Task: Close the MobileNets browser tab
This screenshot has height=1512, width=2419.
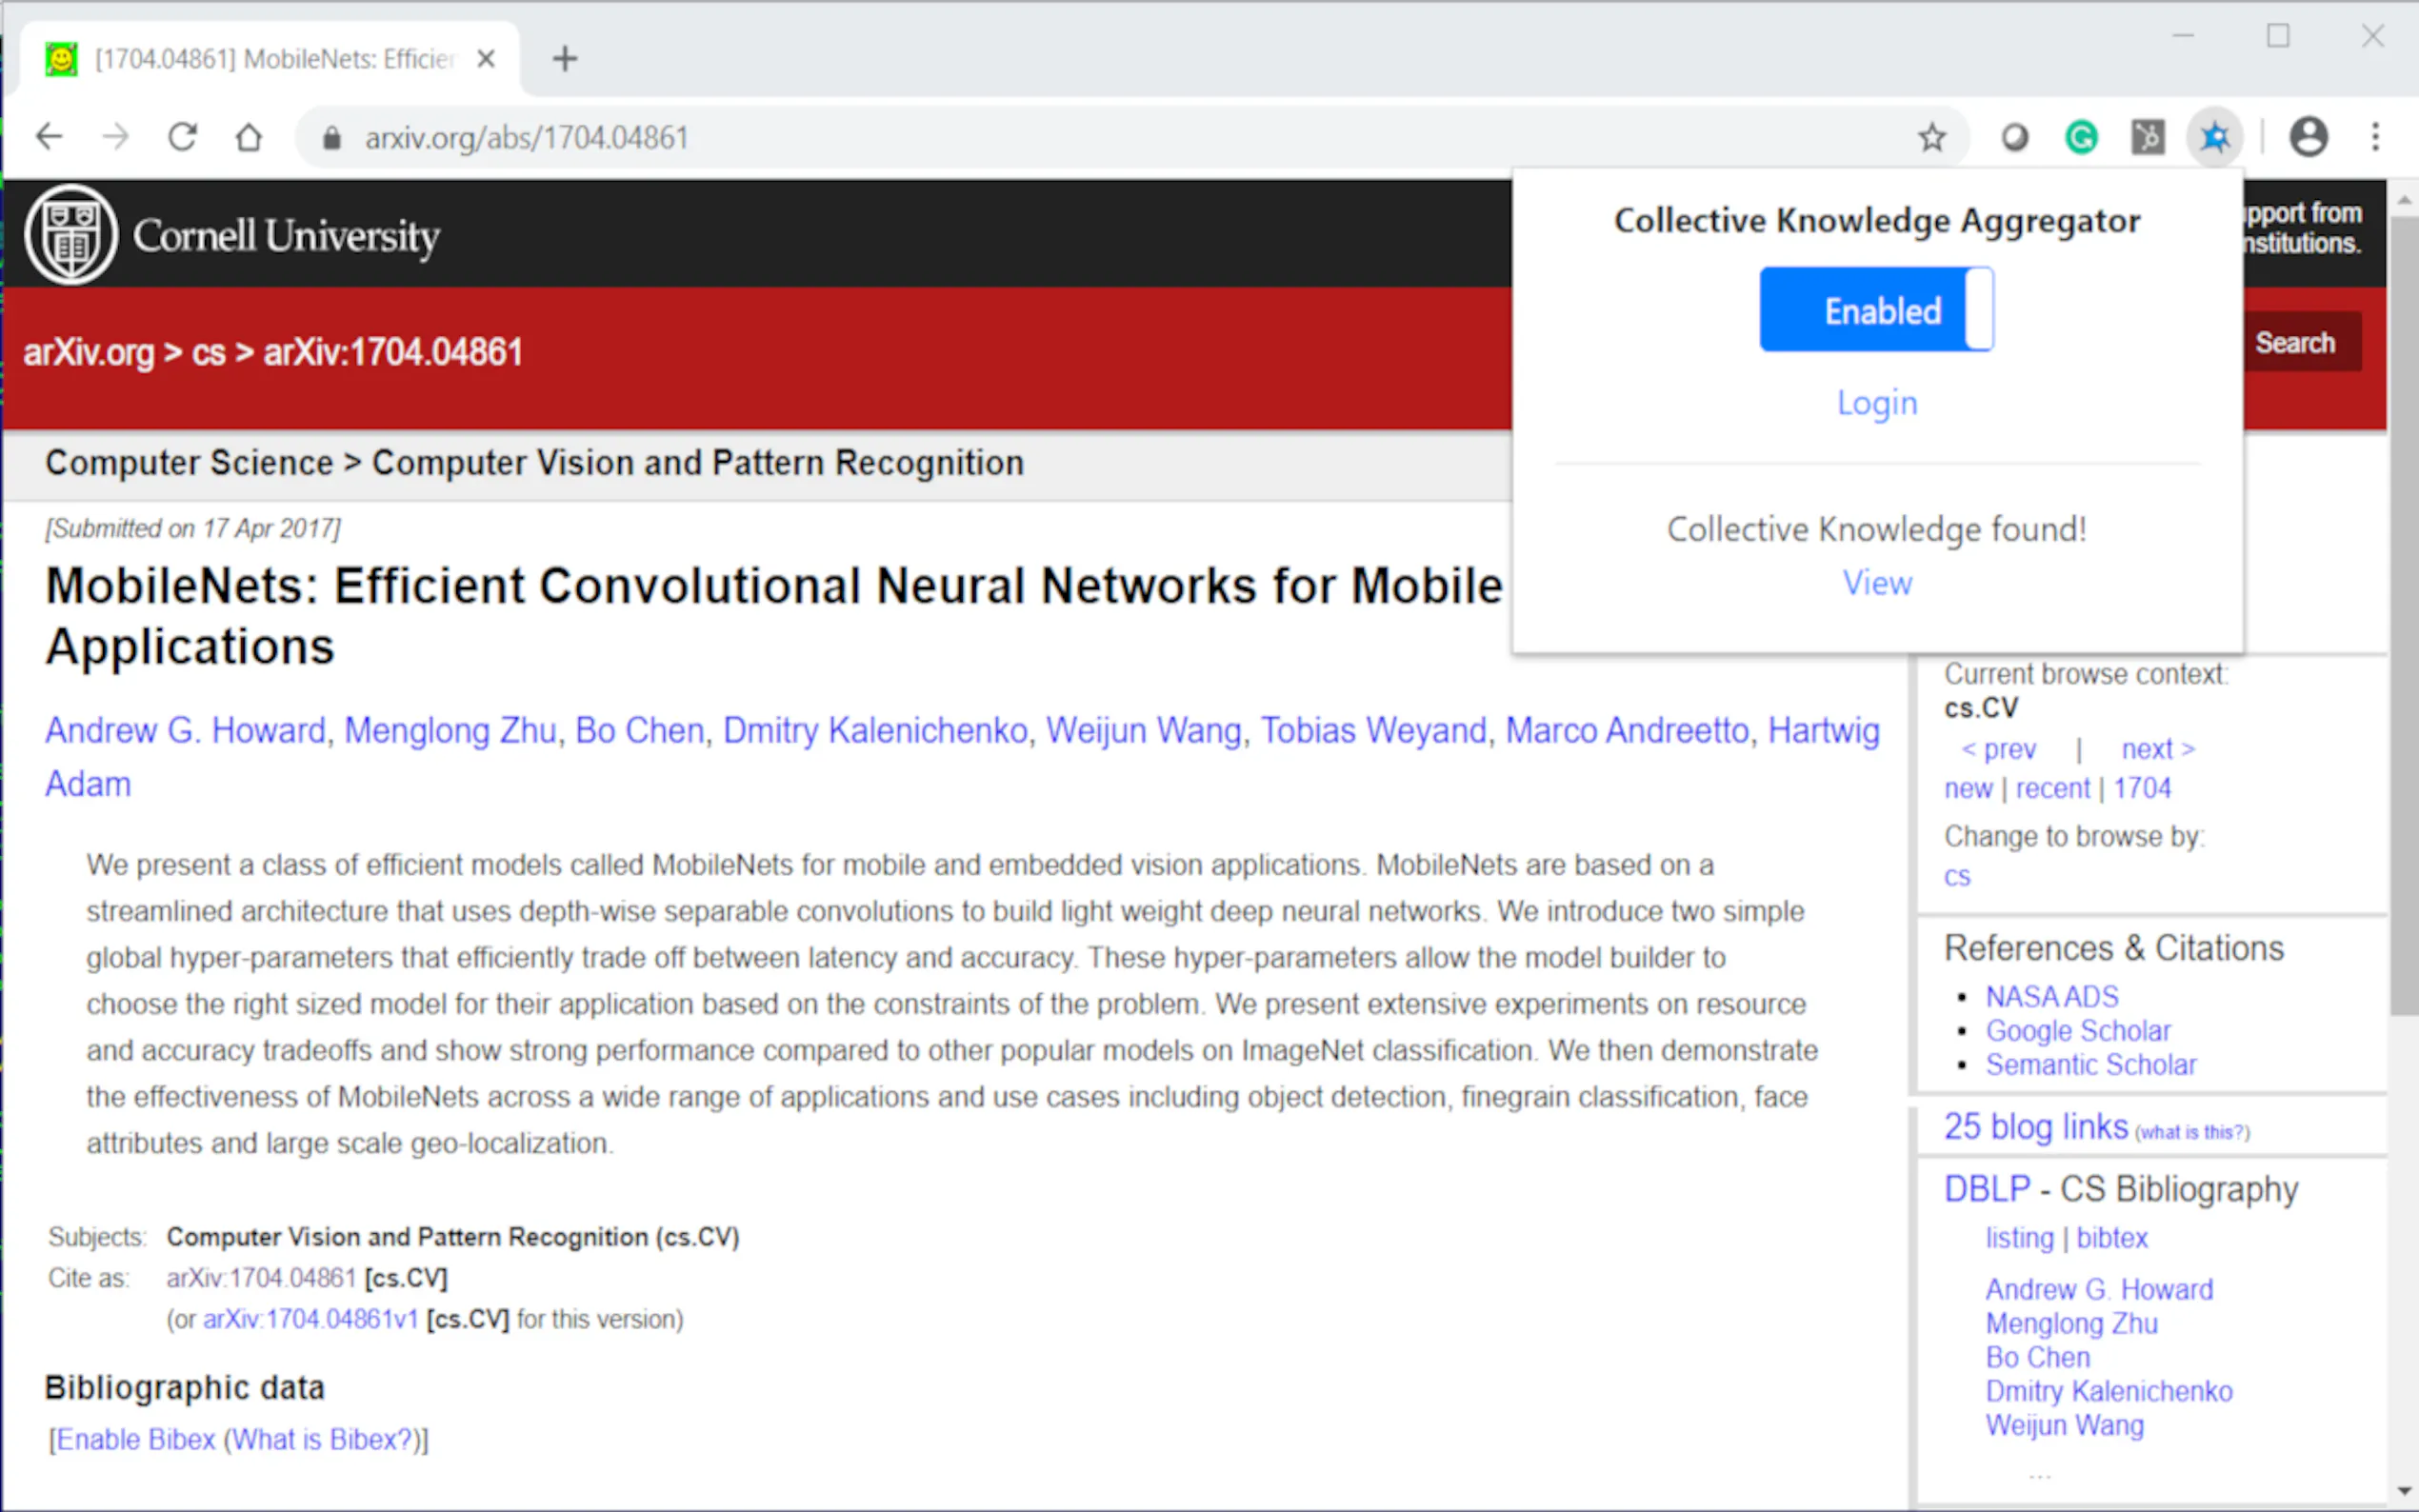Action: 486,59
